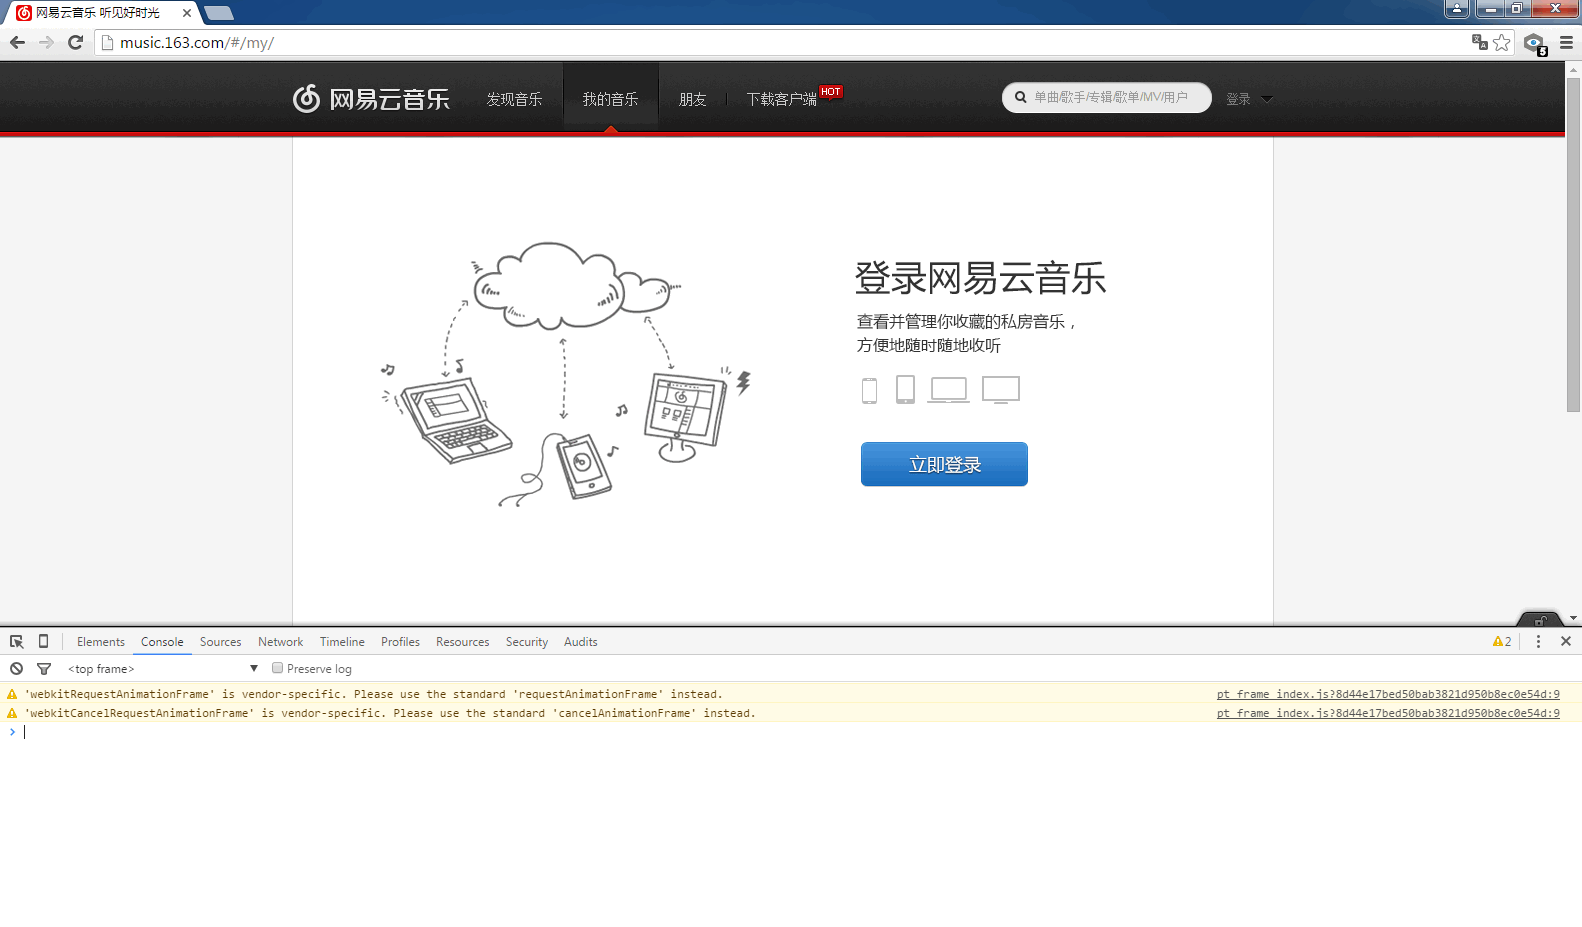The image size is (1582, 927).
Task: Select the 我的音乐 navigation tab
Action: pyautogui.click(x=611, y=99)
